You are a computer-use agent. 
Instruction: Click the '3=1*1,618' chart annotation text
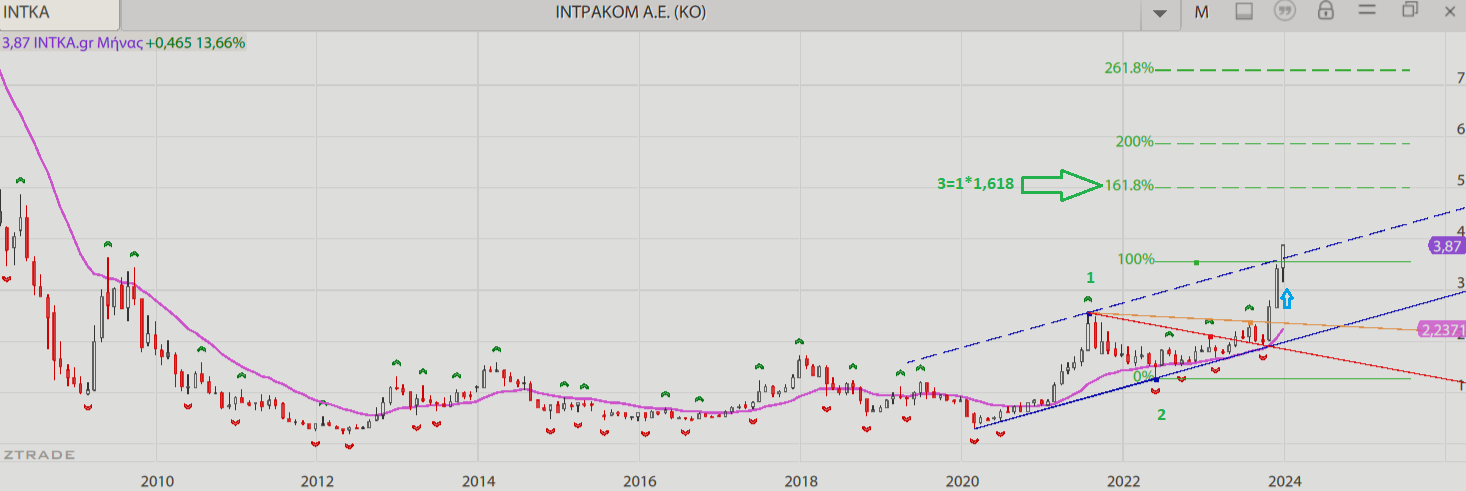975,184
